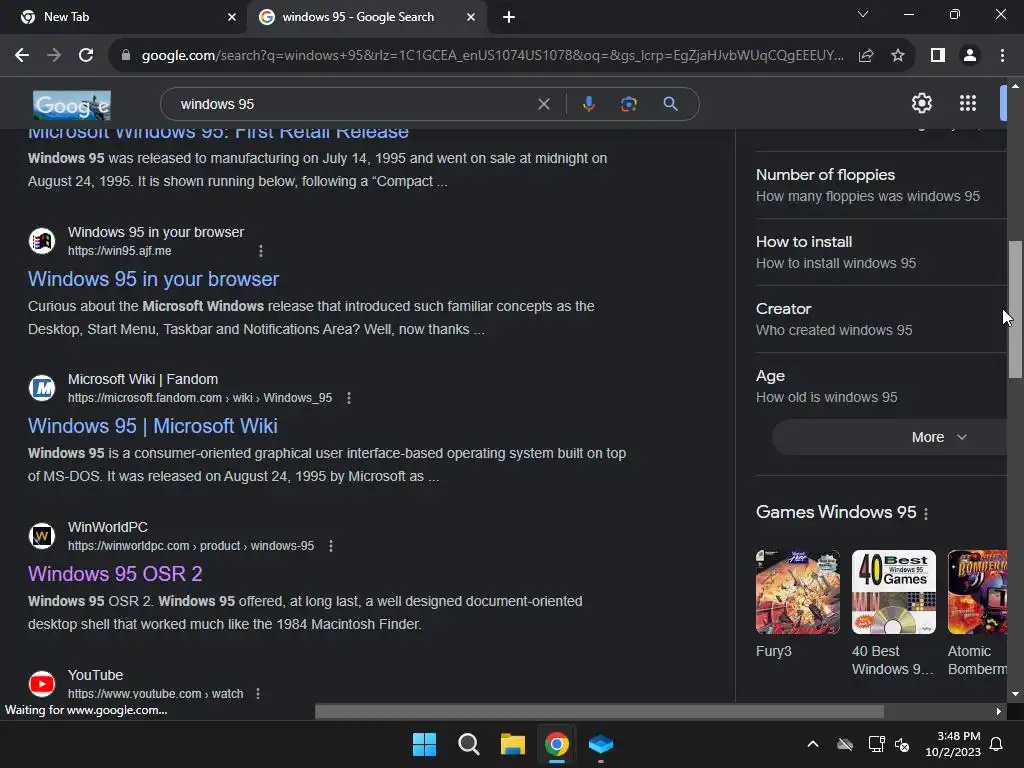This screenshot has width=1024, height=768.
Task: Open options for YouTube result
Action: [258, 694]
